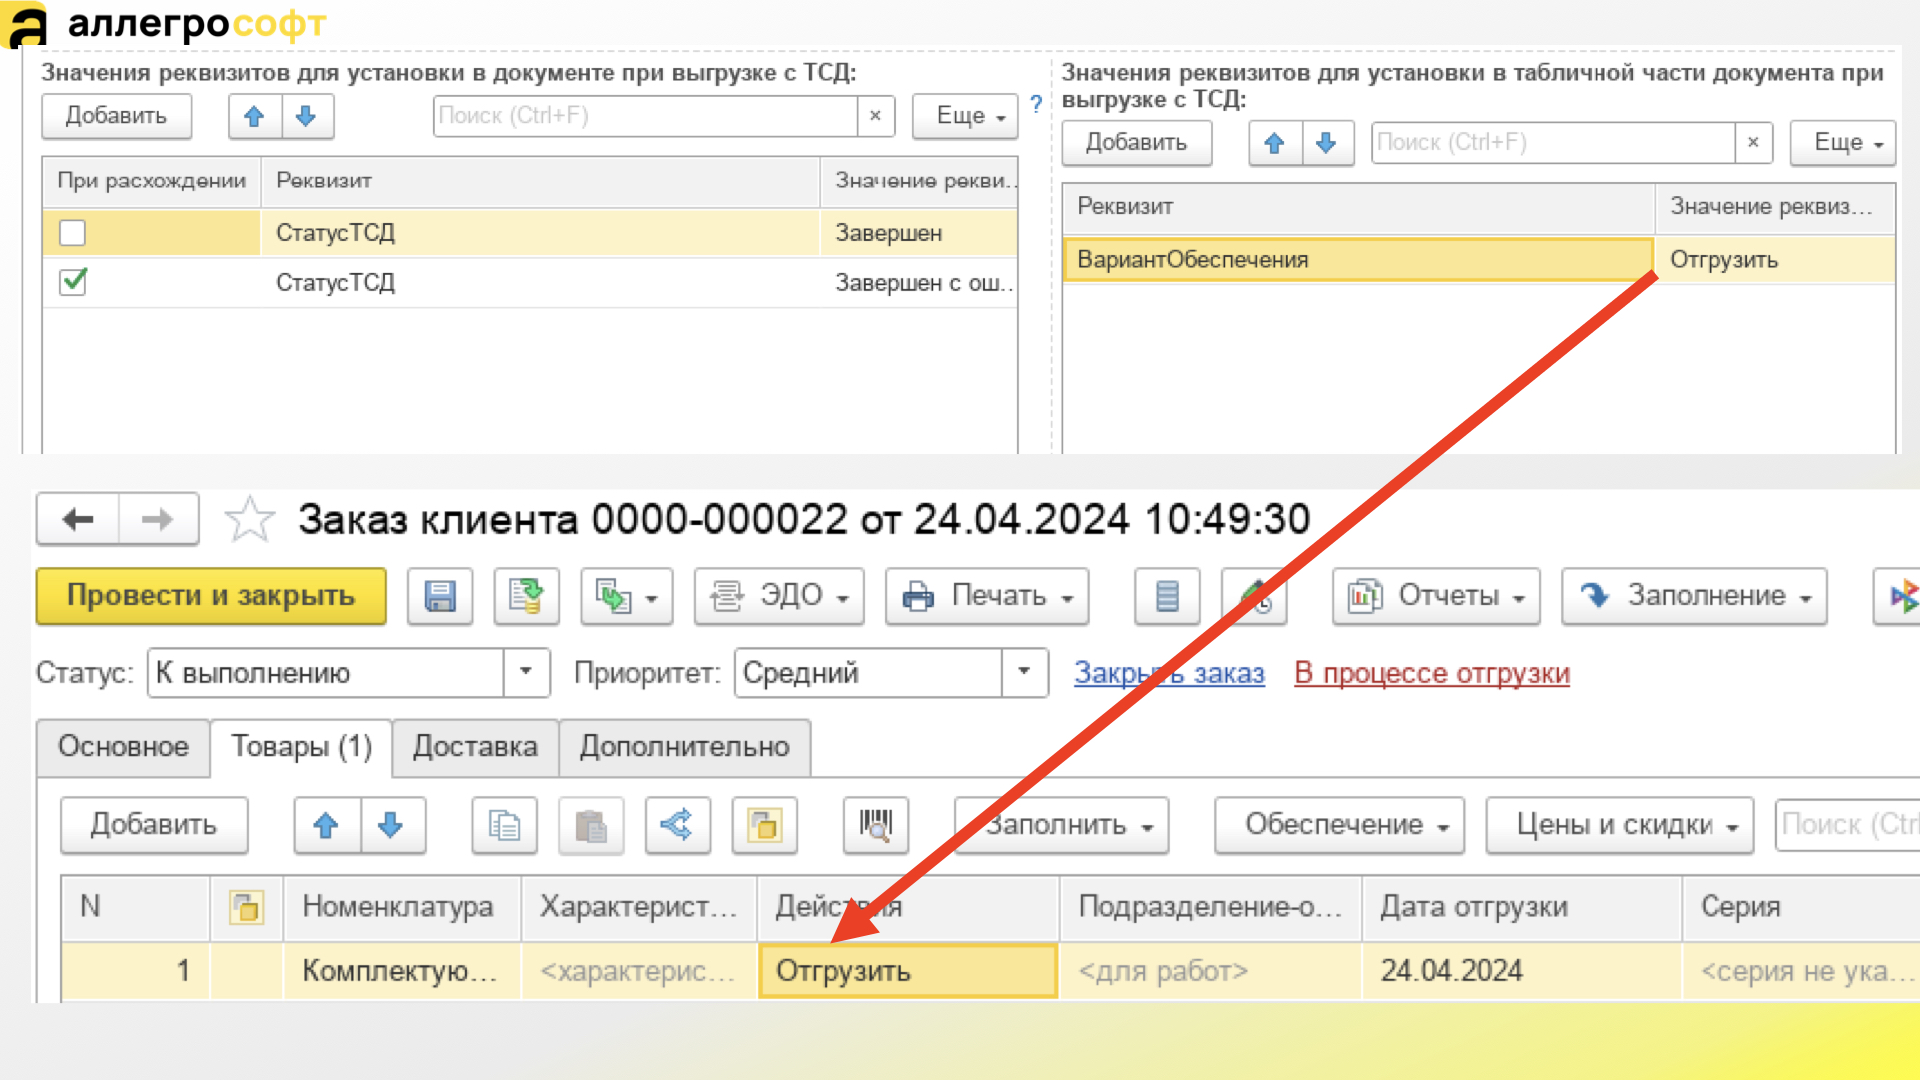Click search field in left requisites panel
1920x1080 pixels.
coord(645,116)
